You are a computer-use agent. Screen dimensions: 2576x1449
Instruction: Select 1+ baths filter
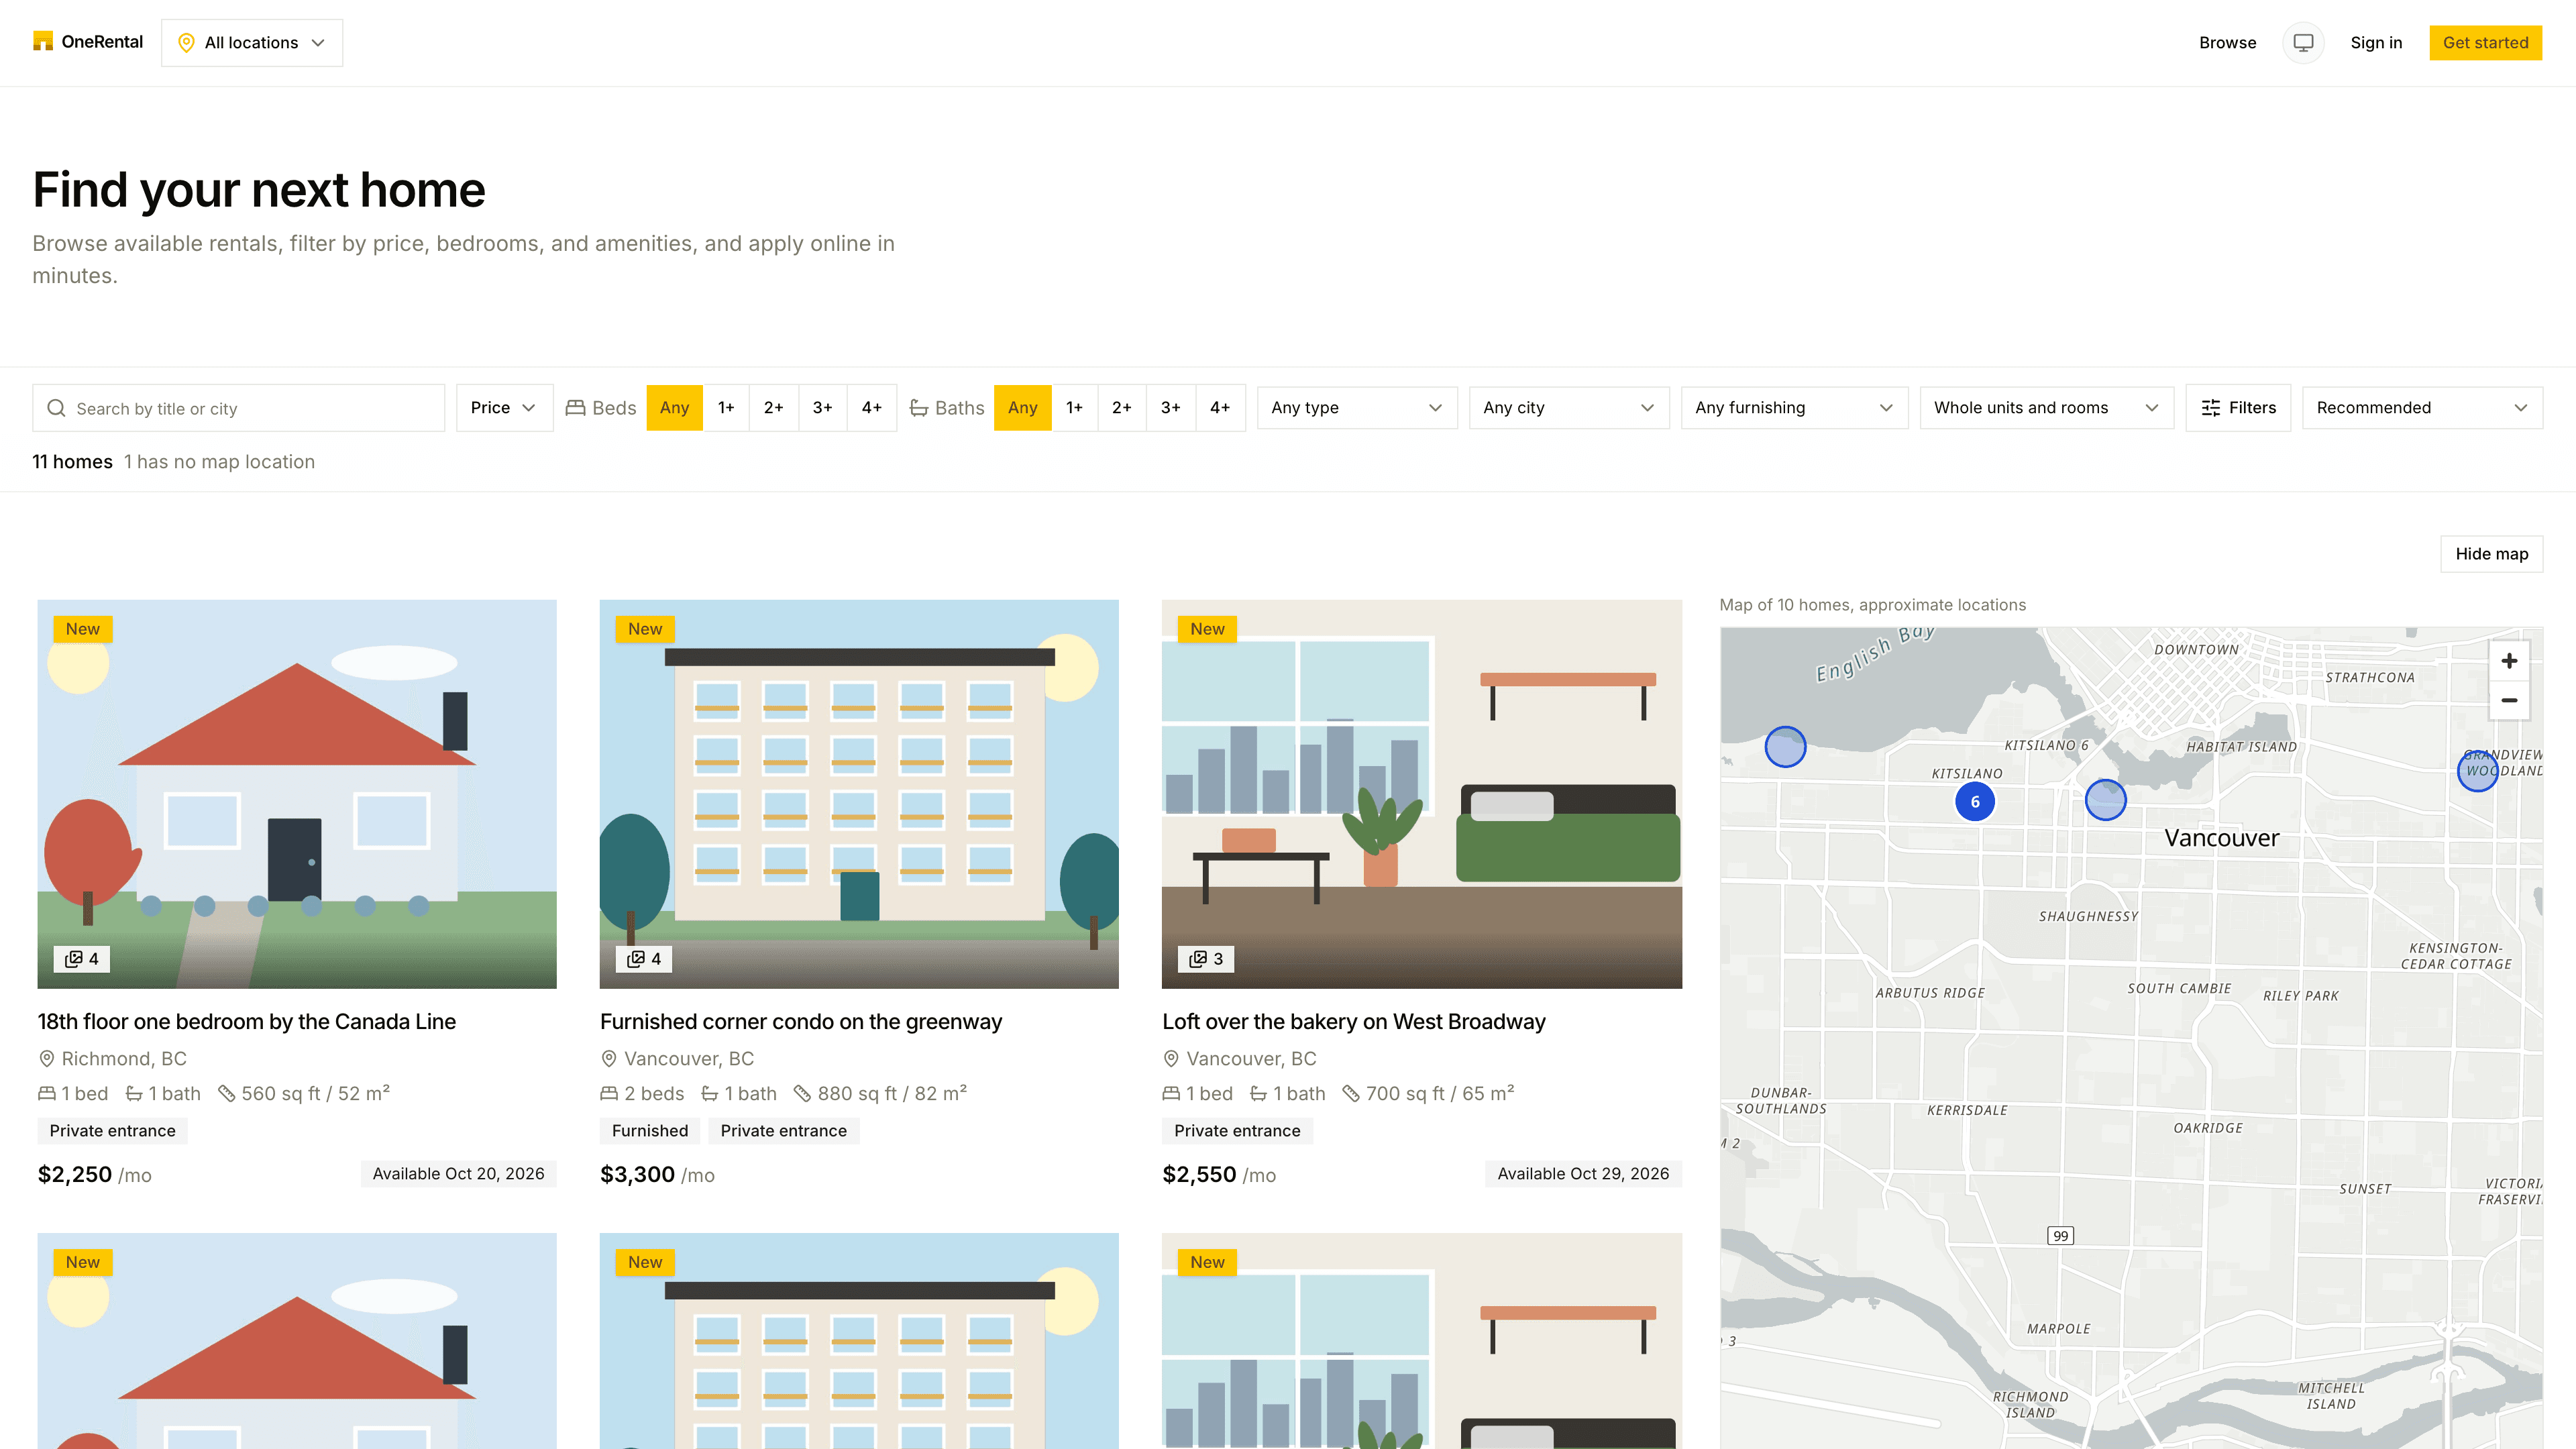tap(1074, 408)
